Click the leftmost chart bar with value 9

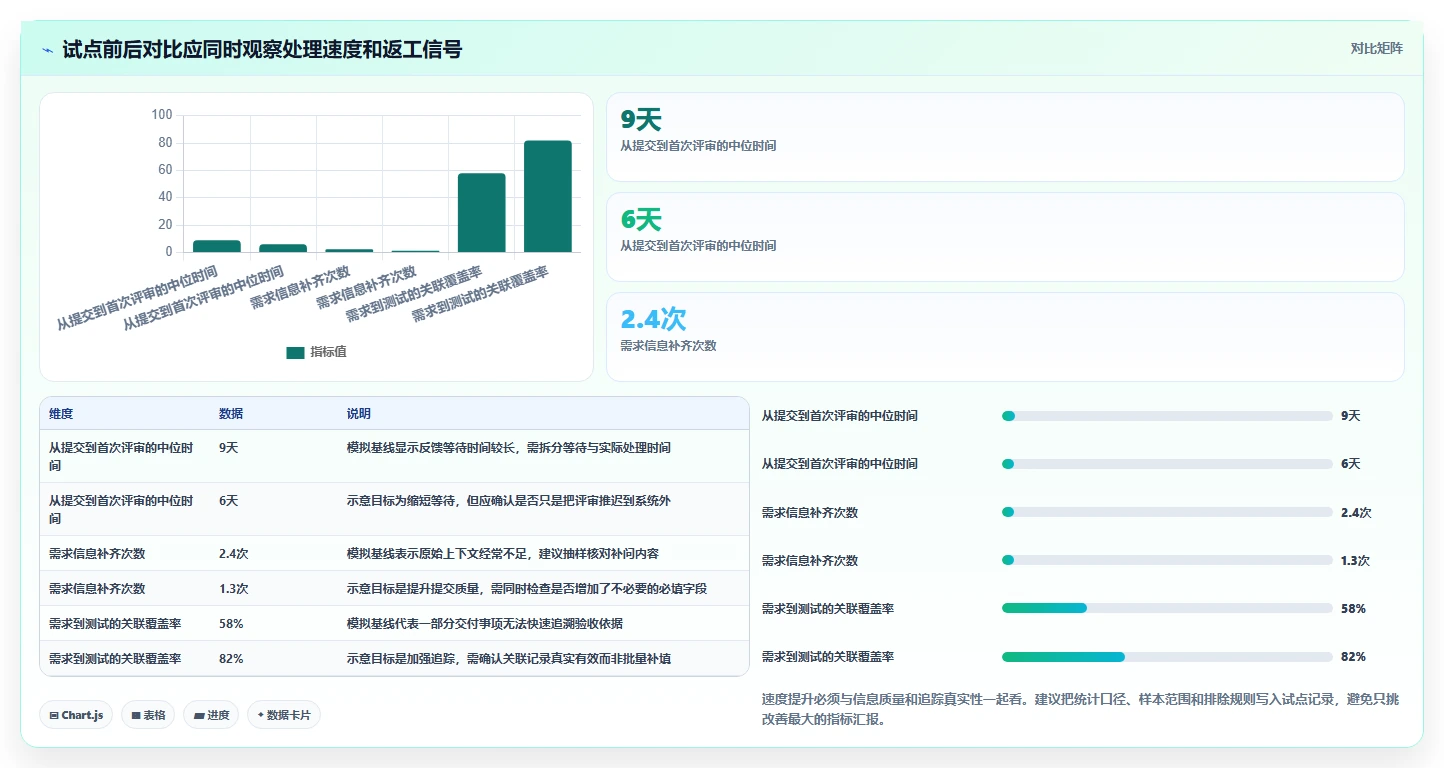coord(217,246)
